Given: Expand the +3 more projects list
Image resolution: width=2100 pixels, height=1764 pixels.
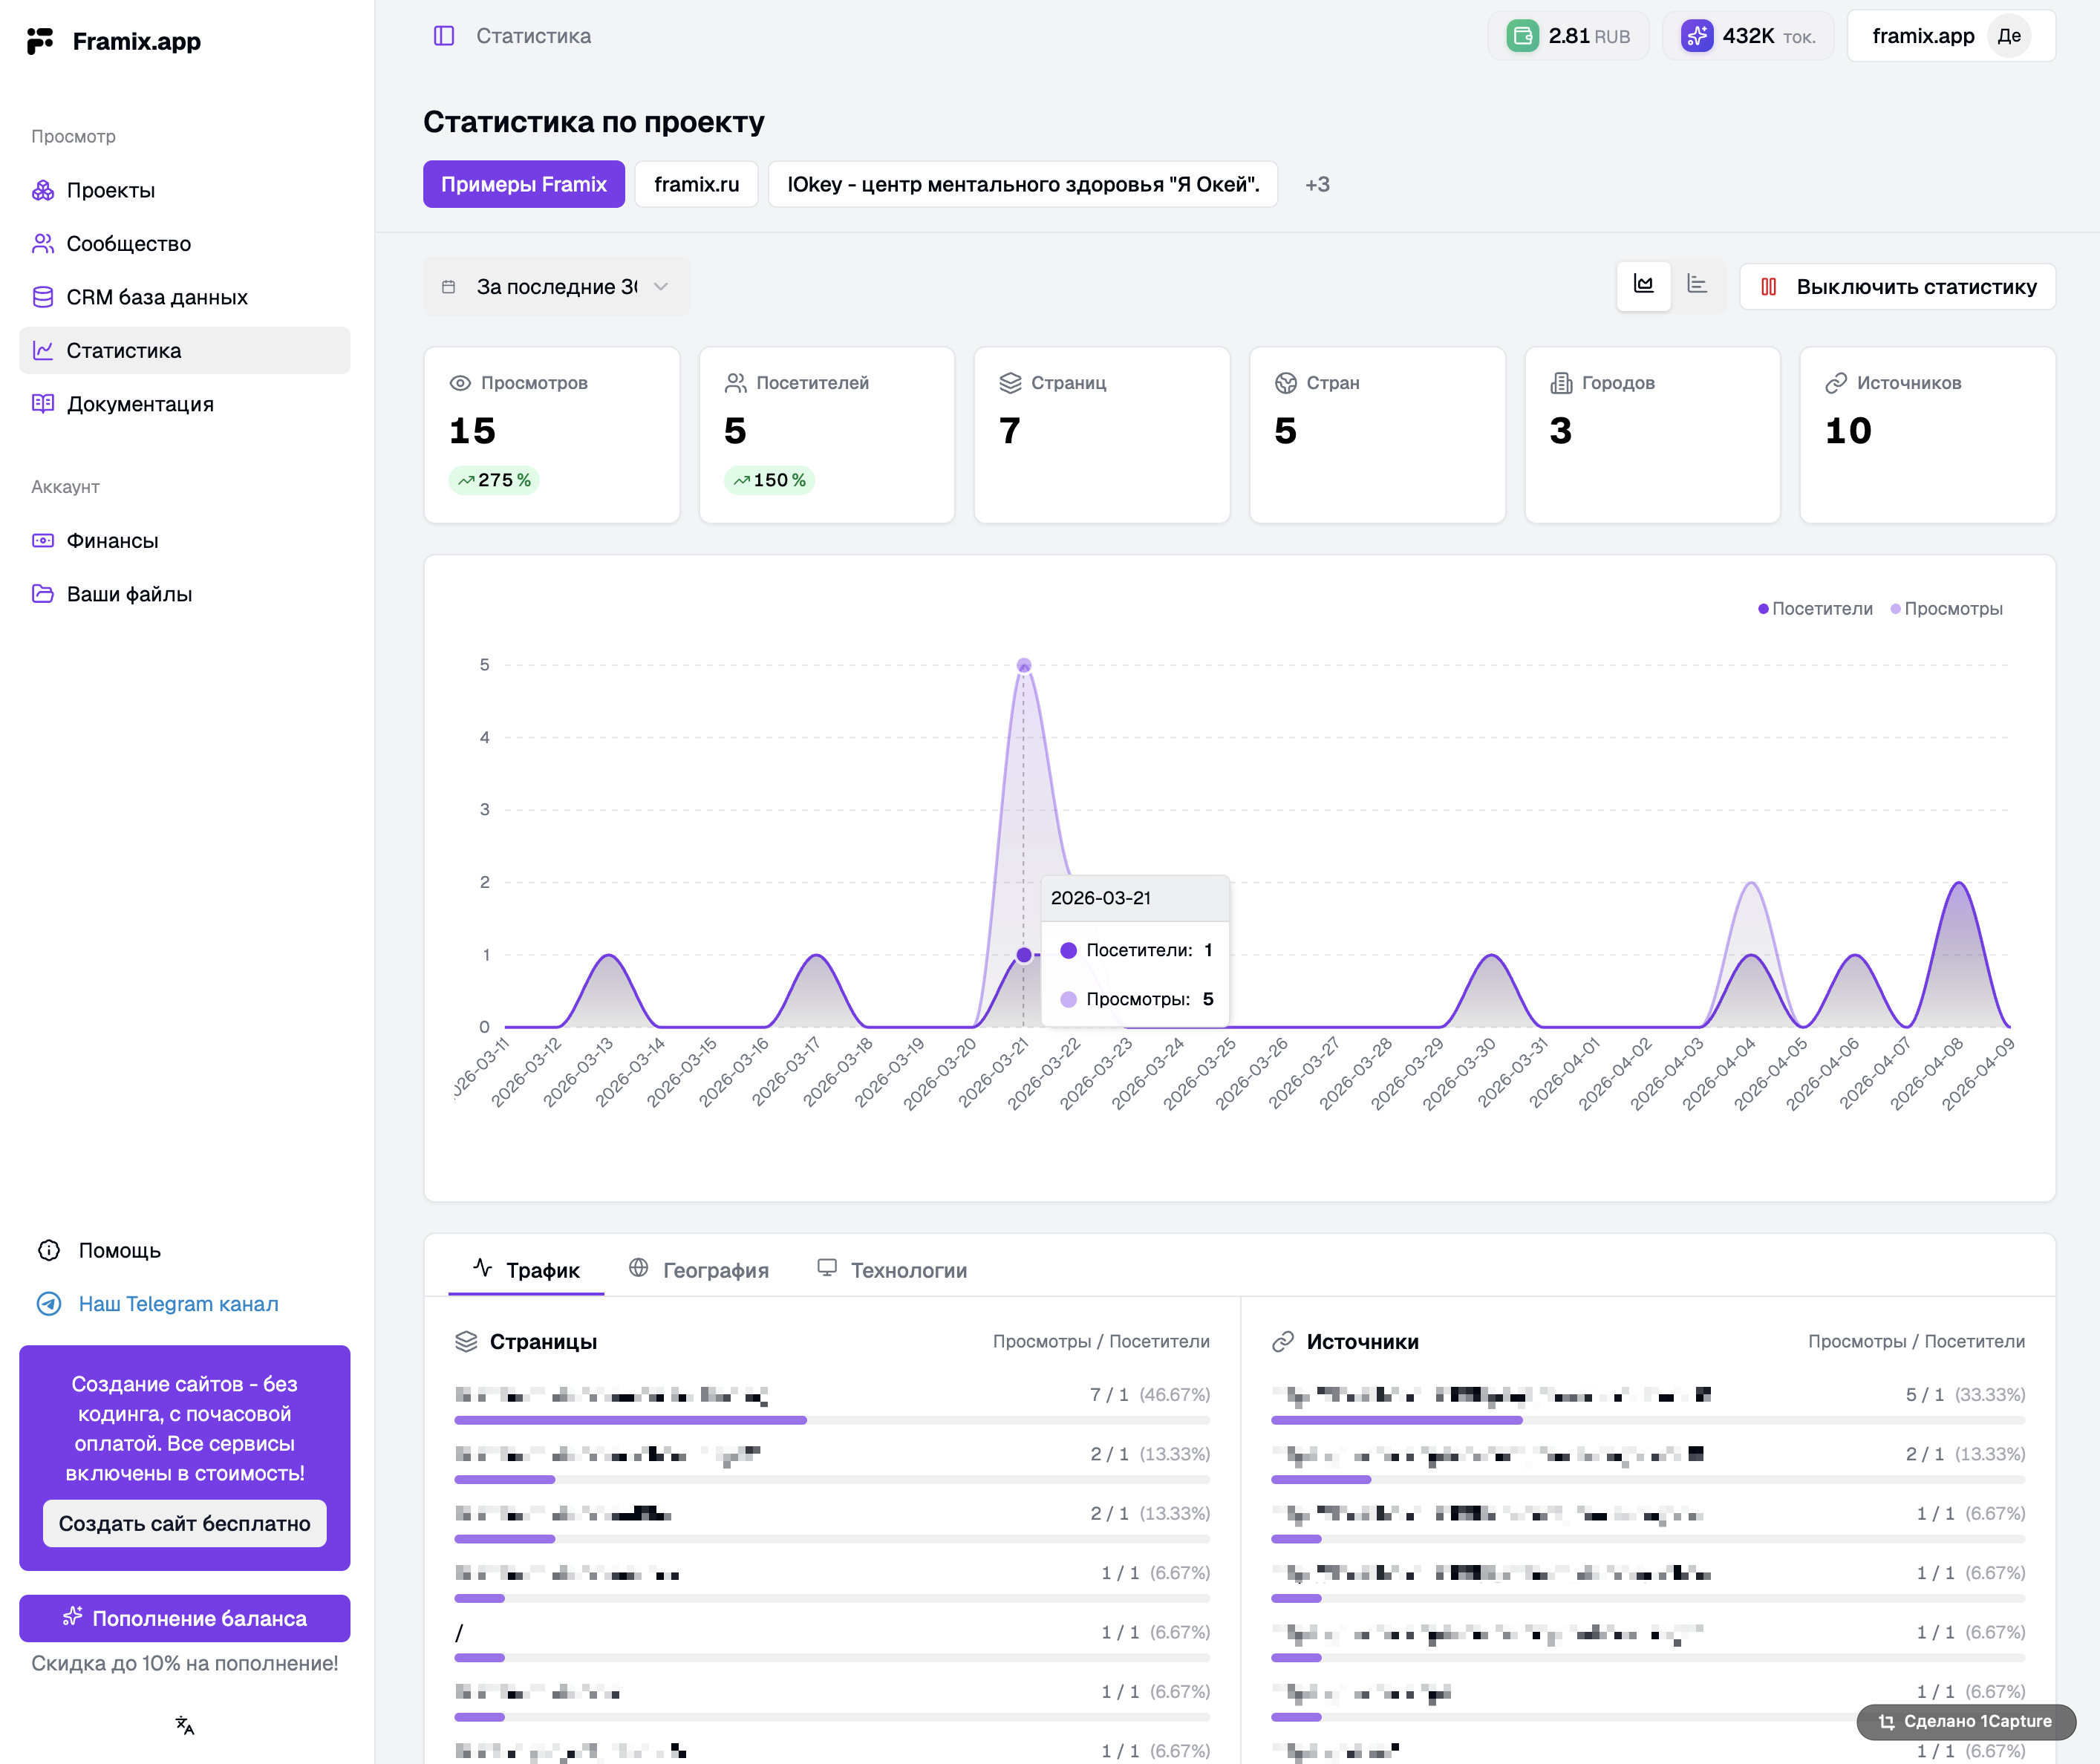Looking at the screenshot, I should coord(1317,184).
